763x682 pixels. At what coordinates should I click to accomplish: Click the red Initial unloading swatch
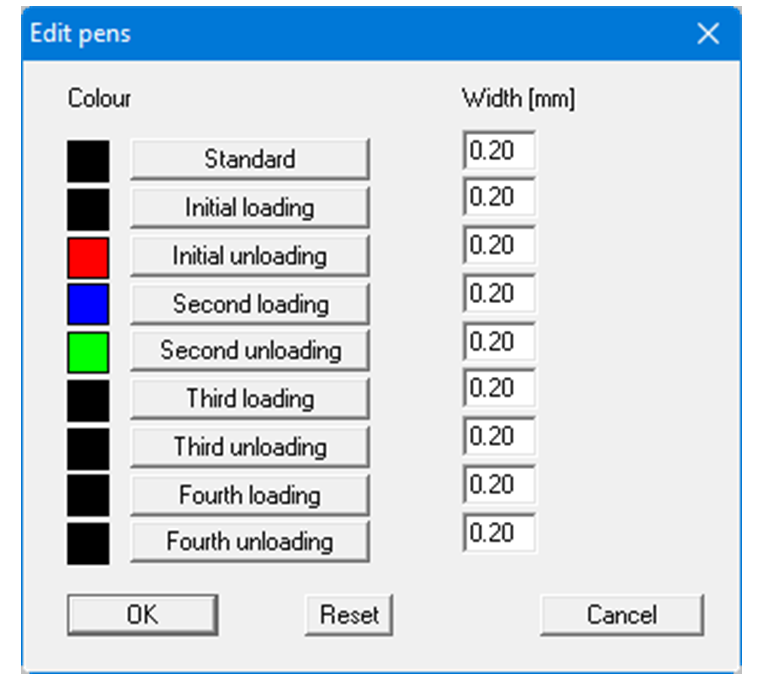(88, 257)
